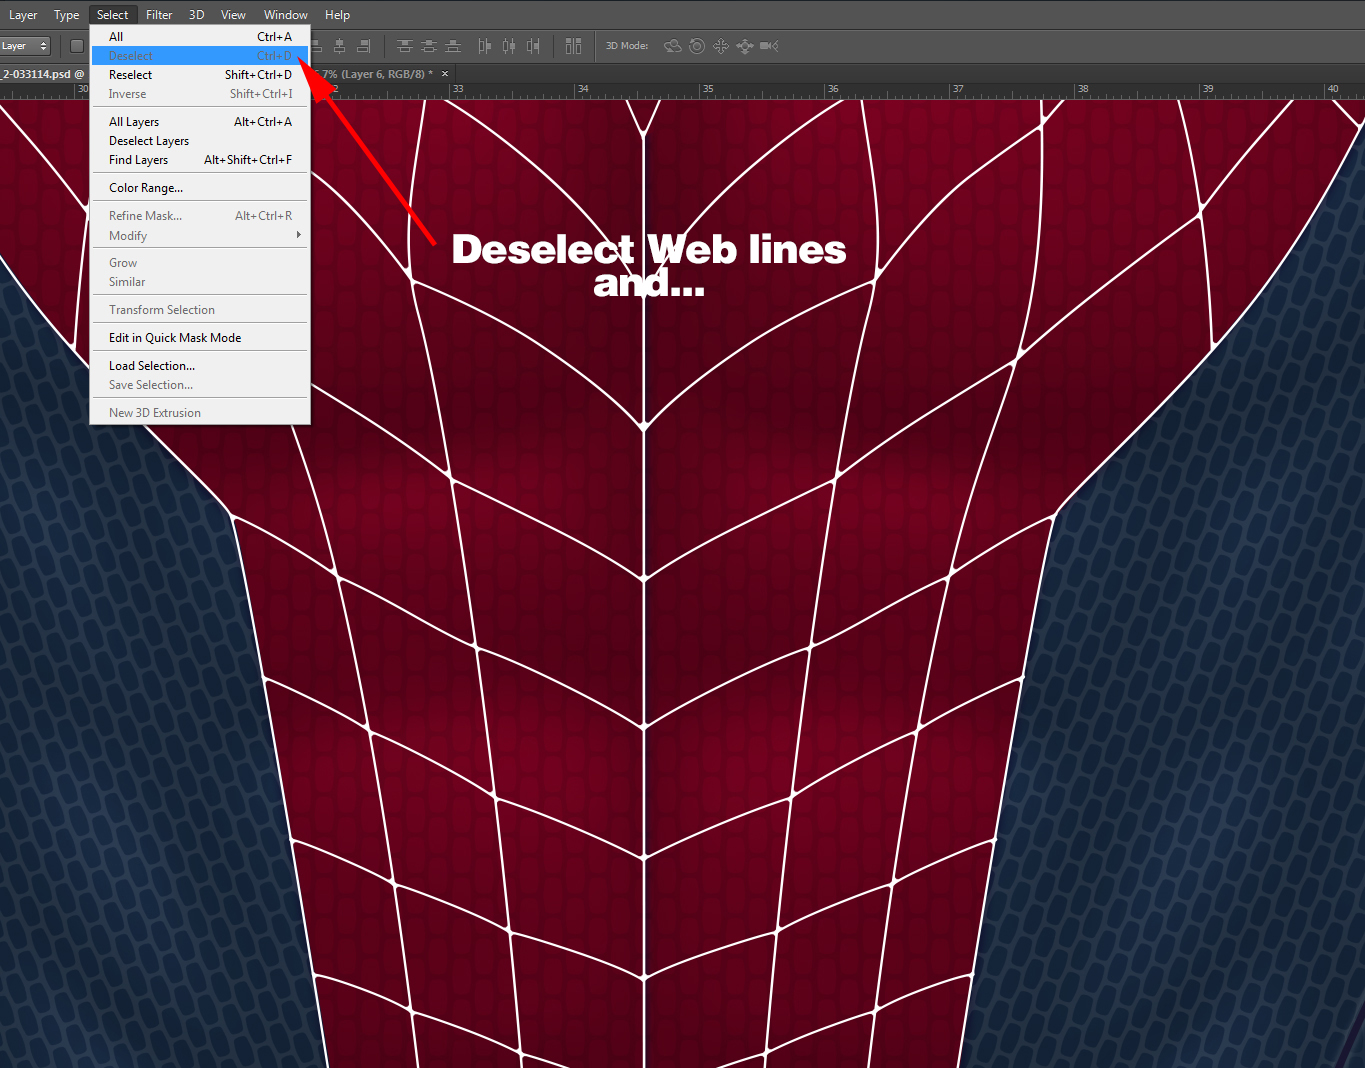The image size is (1365, 1068).
Task: Choose Deselect Layers menu entry
Action: click(200, 141)
